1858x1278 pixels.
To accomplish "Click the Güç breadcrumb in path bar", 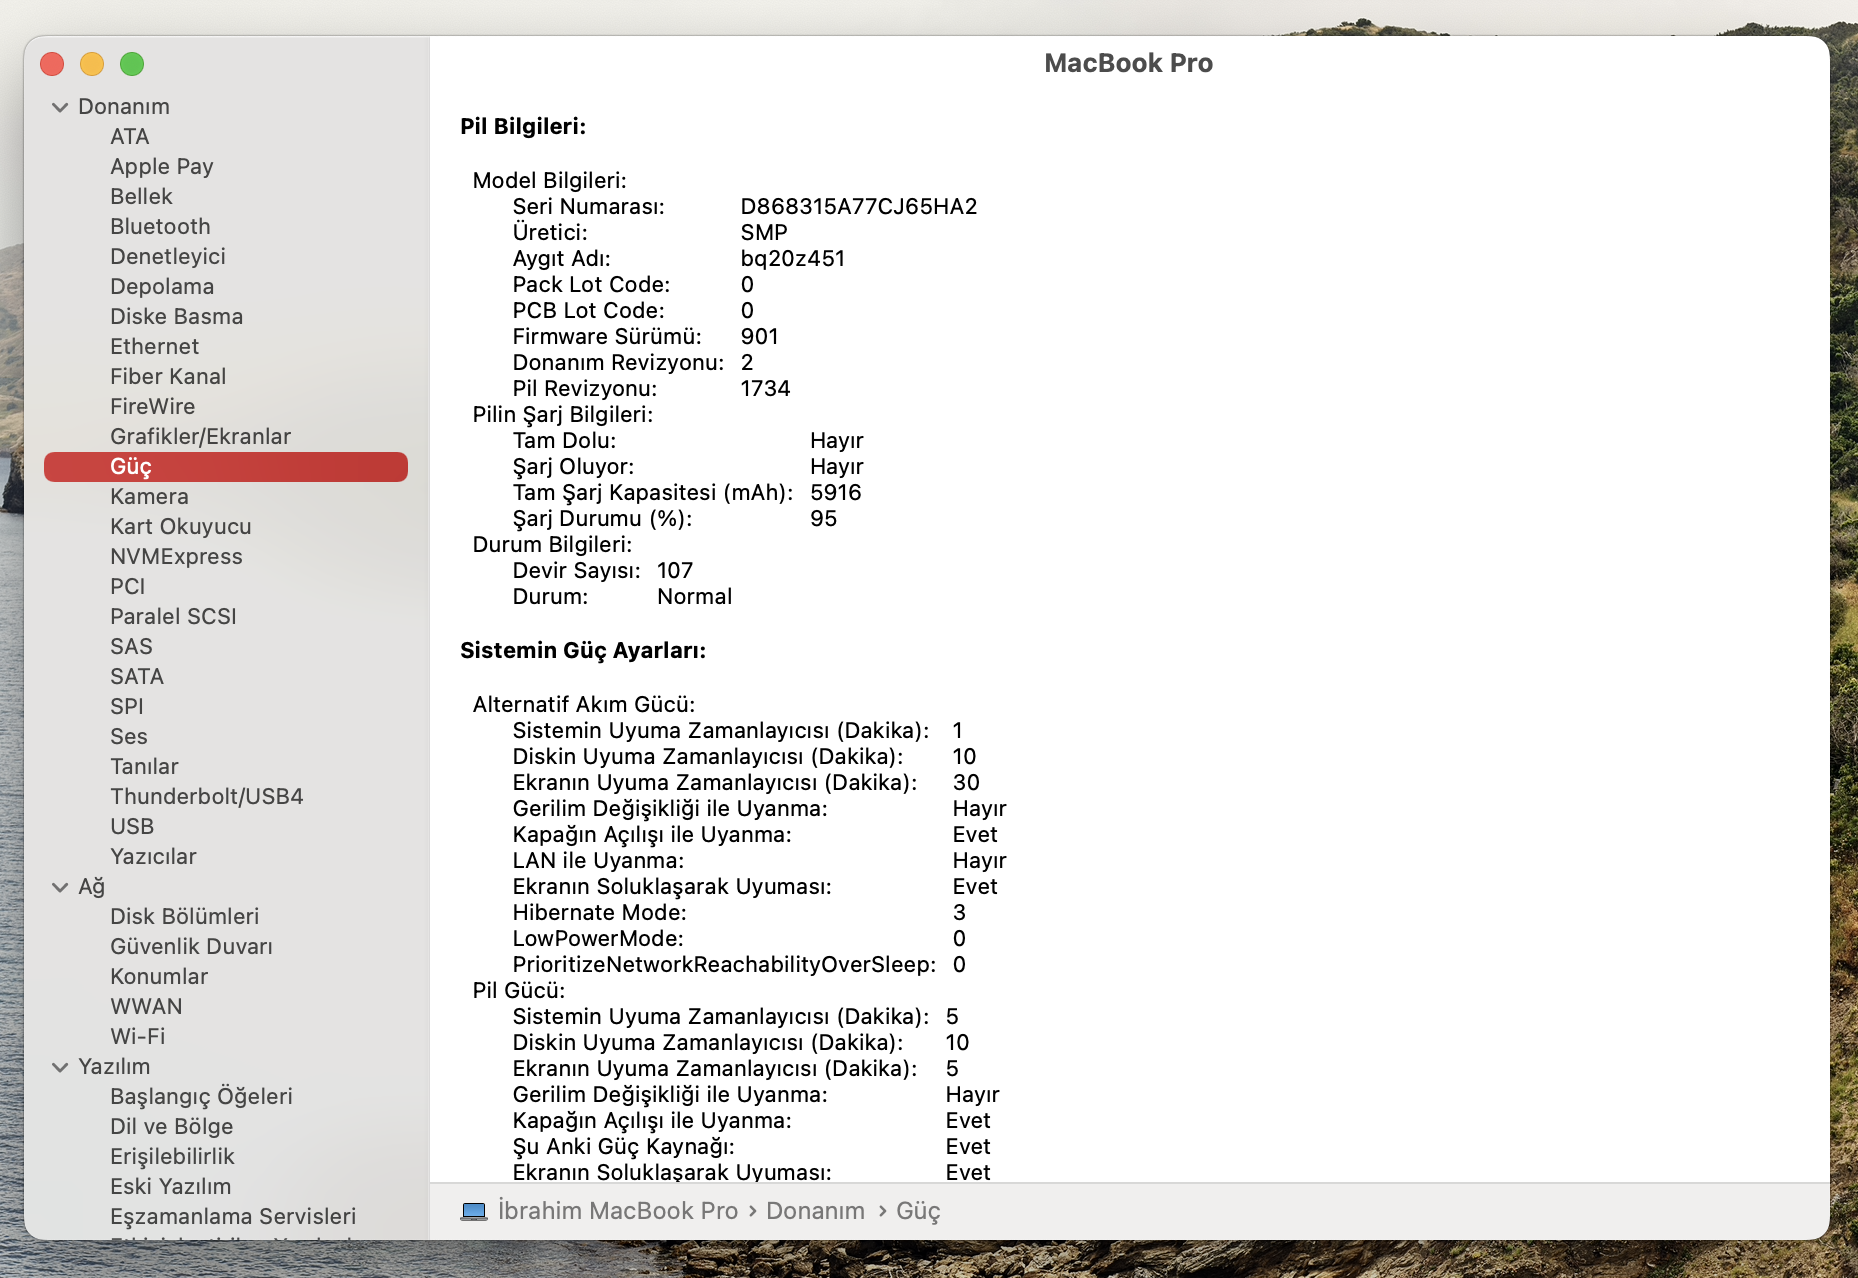I will 918,1211.
